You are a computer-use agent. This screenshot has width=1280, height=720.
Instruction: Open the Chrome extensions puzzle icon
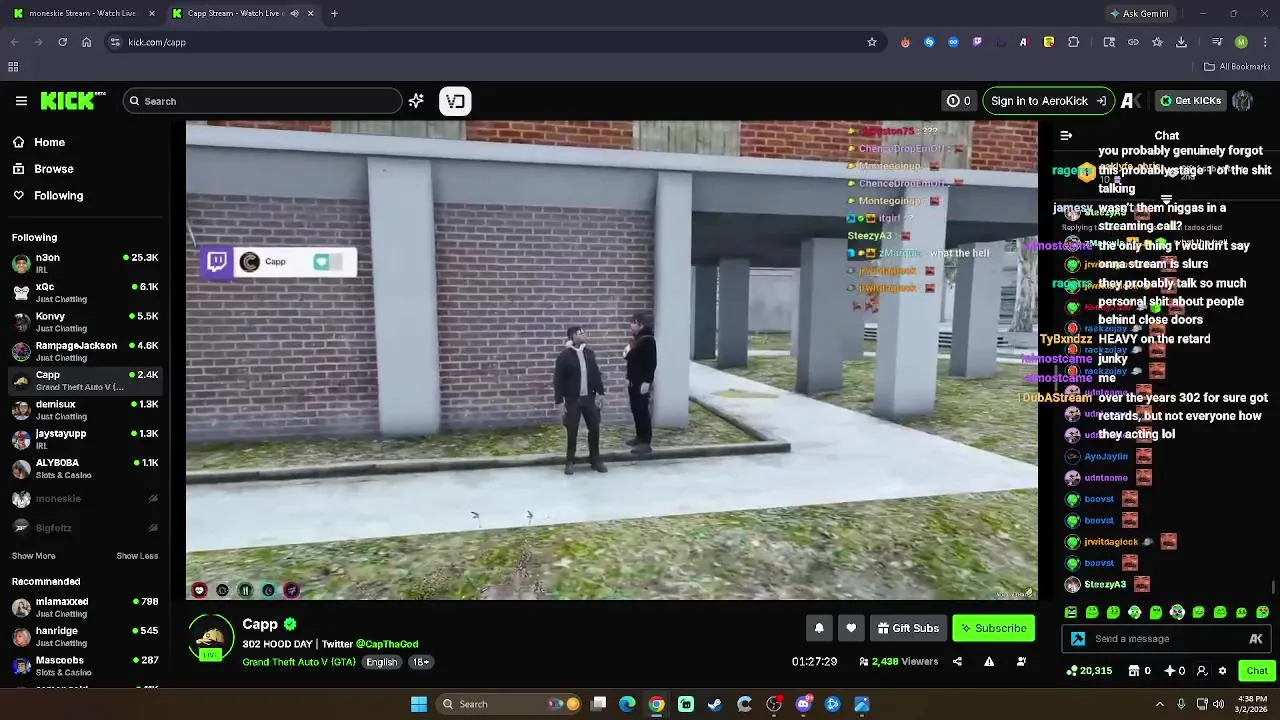[1074, 42]
